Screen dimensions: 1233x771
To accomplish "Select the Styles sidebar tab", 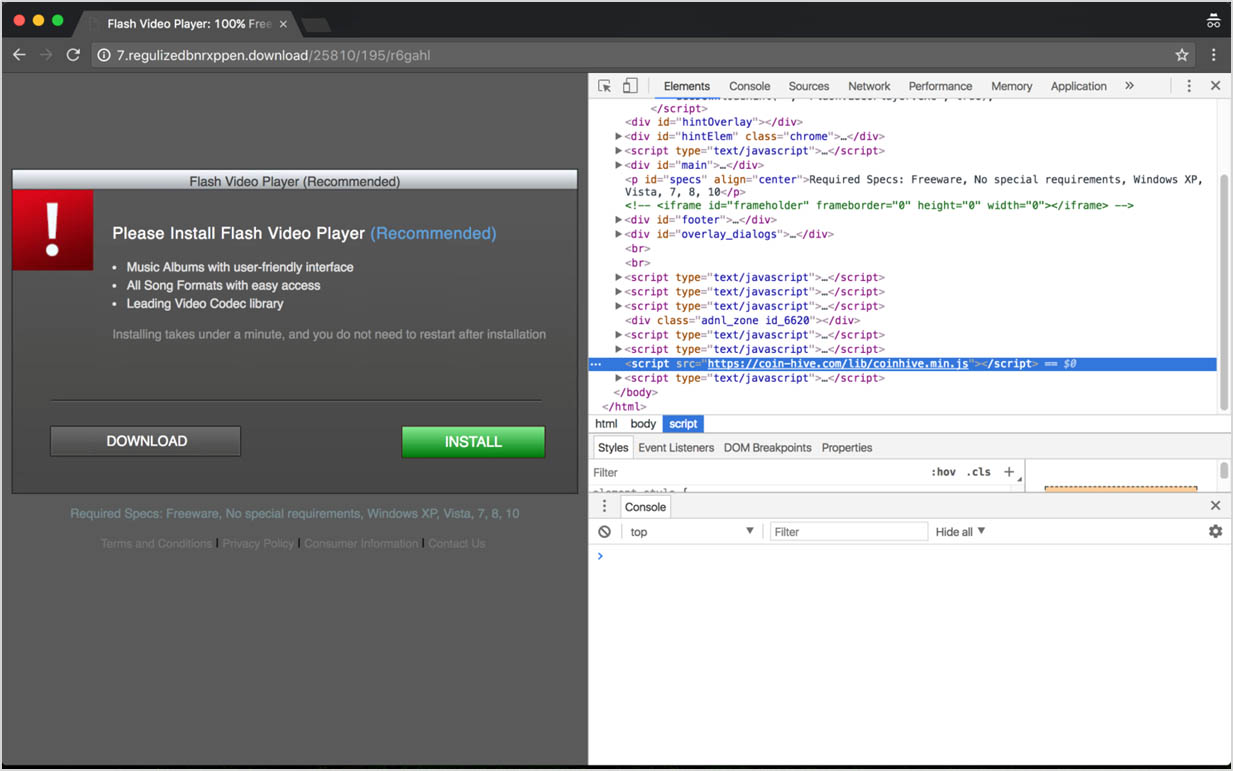I will (613, 448).
